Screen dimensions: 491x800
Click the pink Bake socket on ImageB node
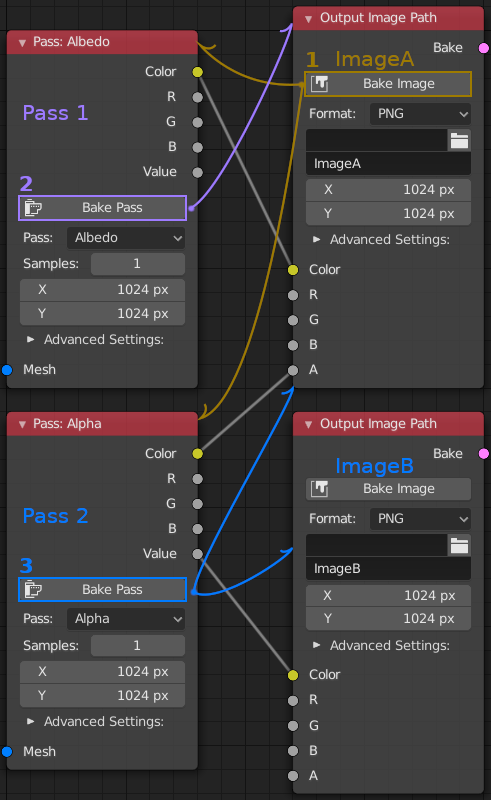tap(484, 454)
